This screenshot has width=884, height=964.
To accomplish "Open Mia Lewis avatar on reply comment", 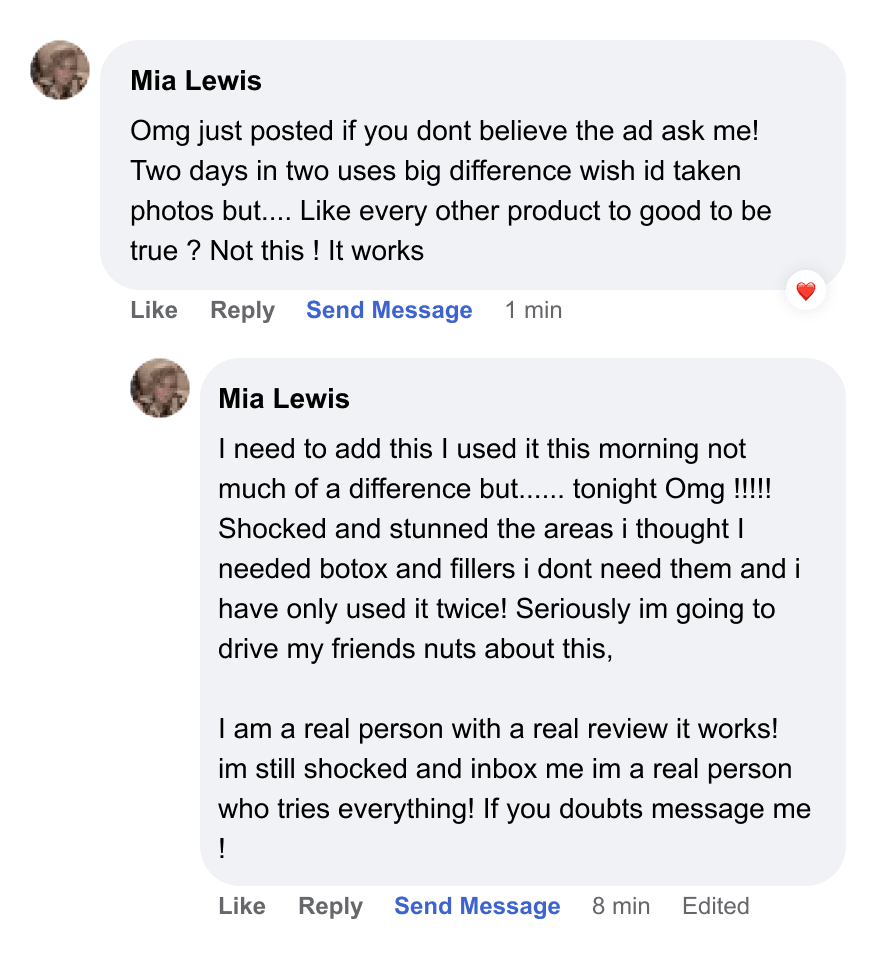I will [x=160, y=388].
